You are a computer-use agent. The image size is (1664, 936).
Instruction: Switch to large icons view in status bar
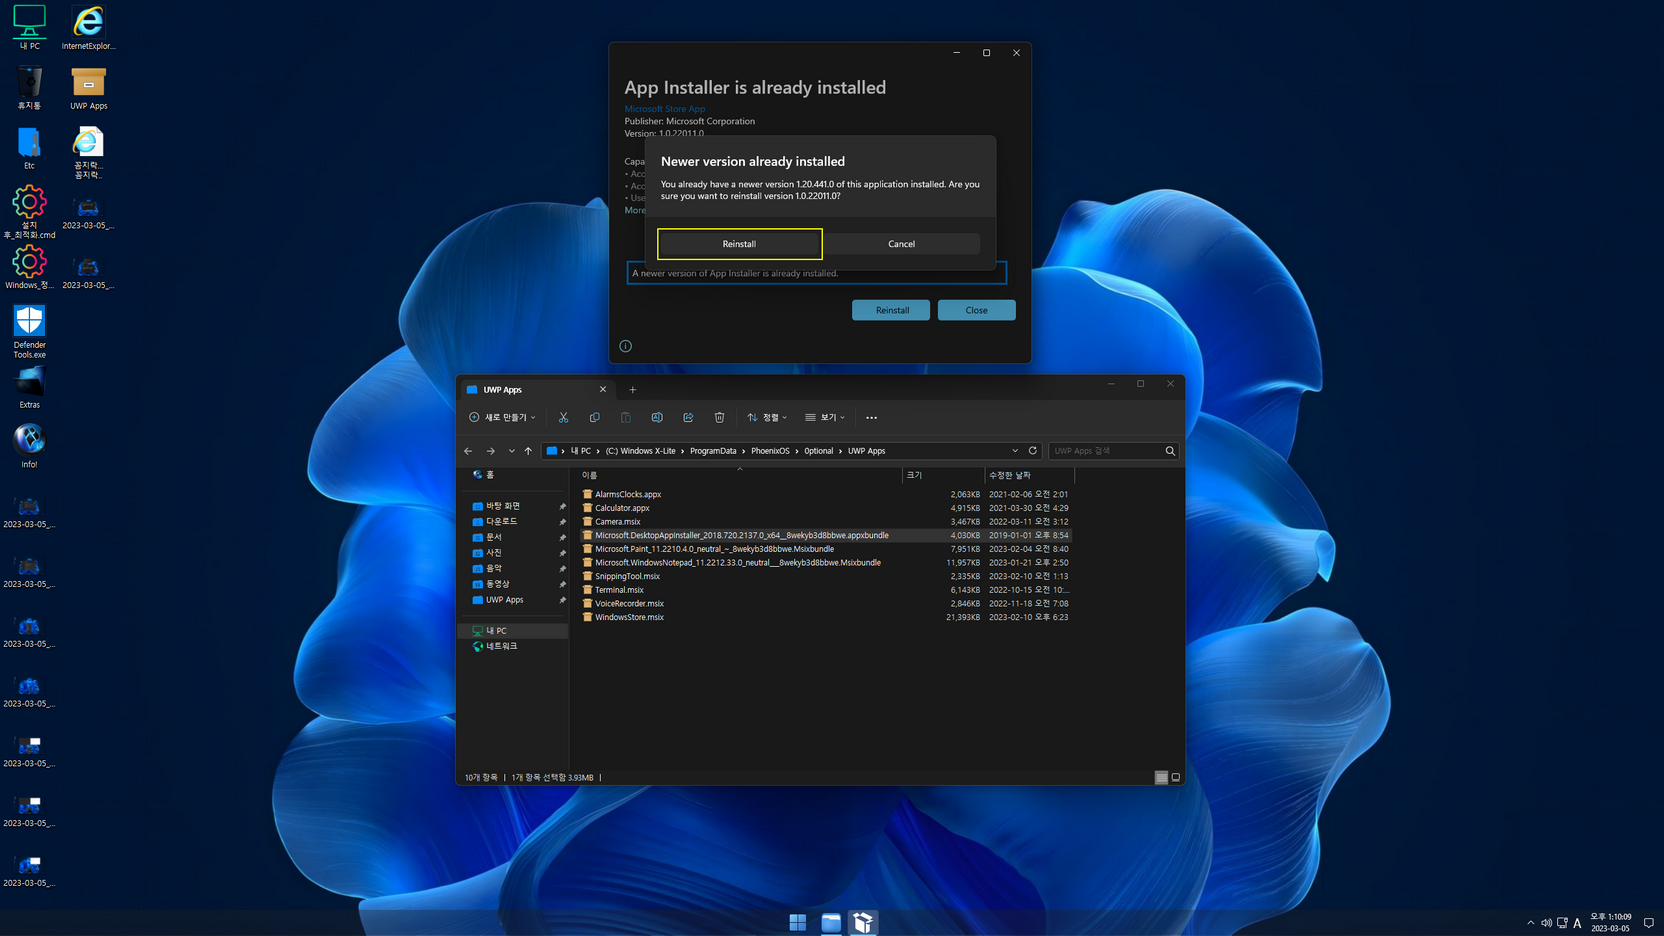pos(1176,777)
